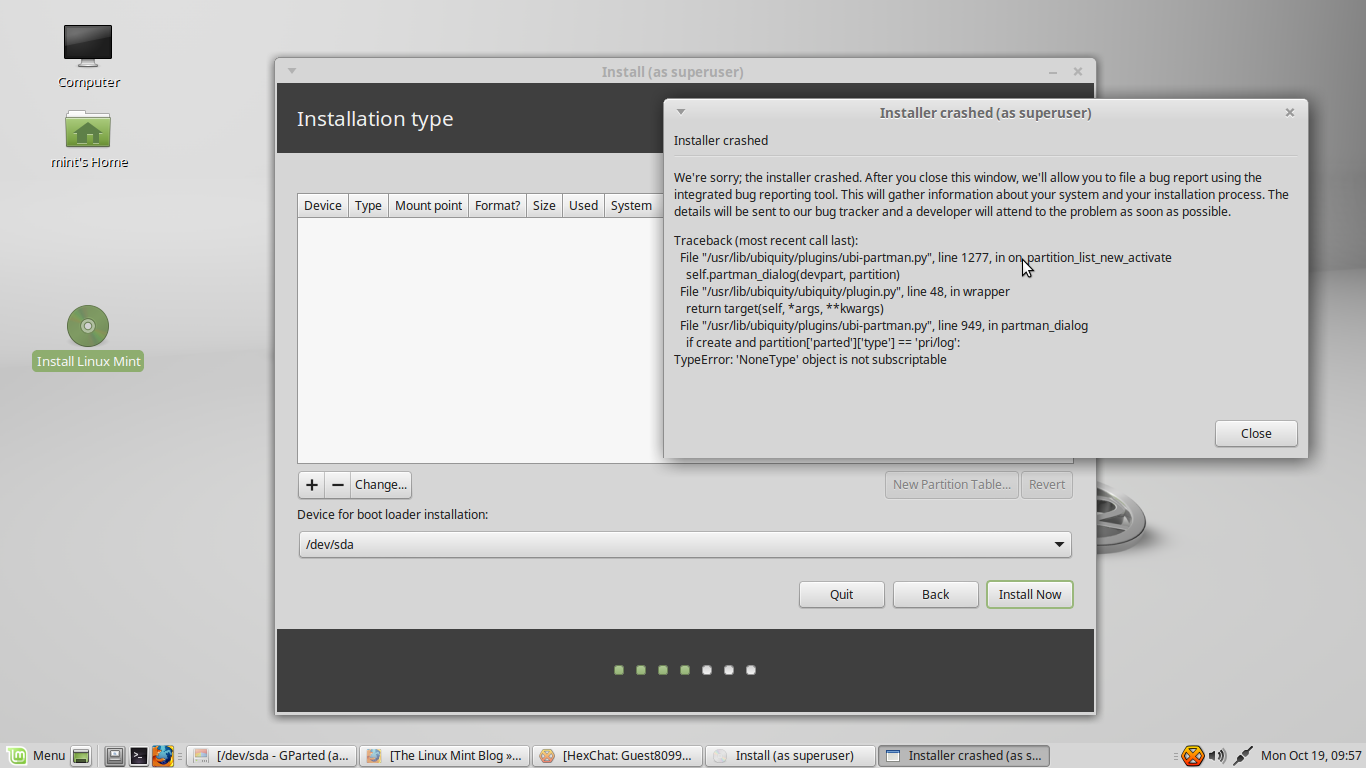1366x768 pixels.
Task: Close the Install (as superuser) window via X
Action: point(1077,72)
